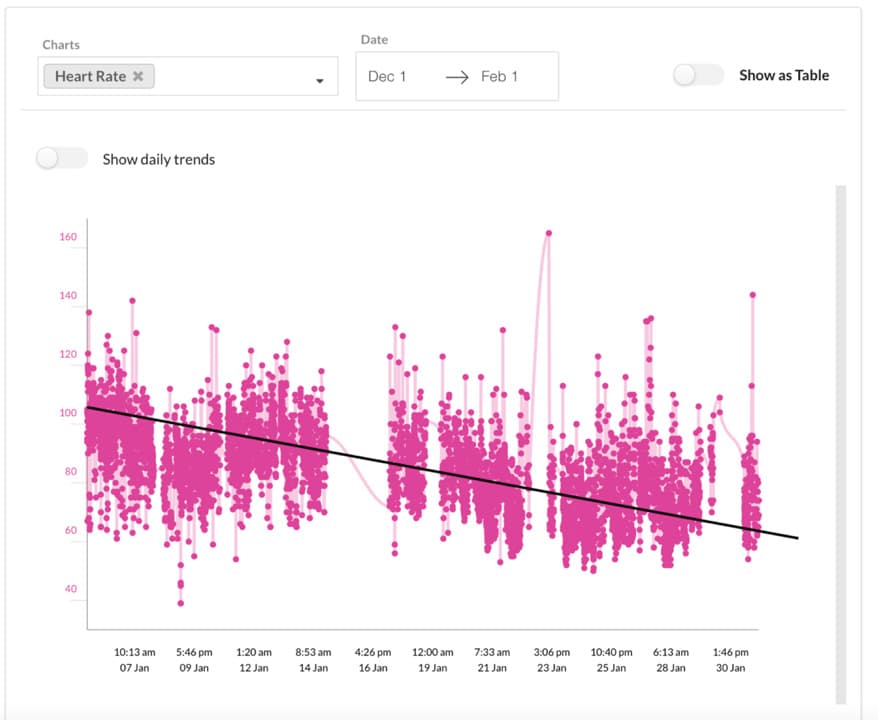
Task: Click the Date field label
Action: (x=375, y=40)
